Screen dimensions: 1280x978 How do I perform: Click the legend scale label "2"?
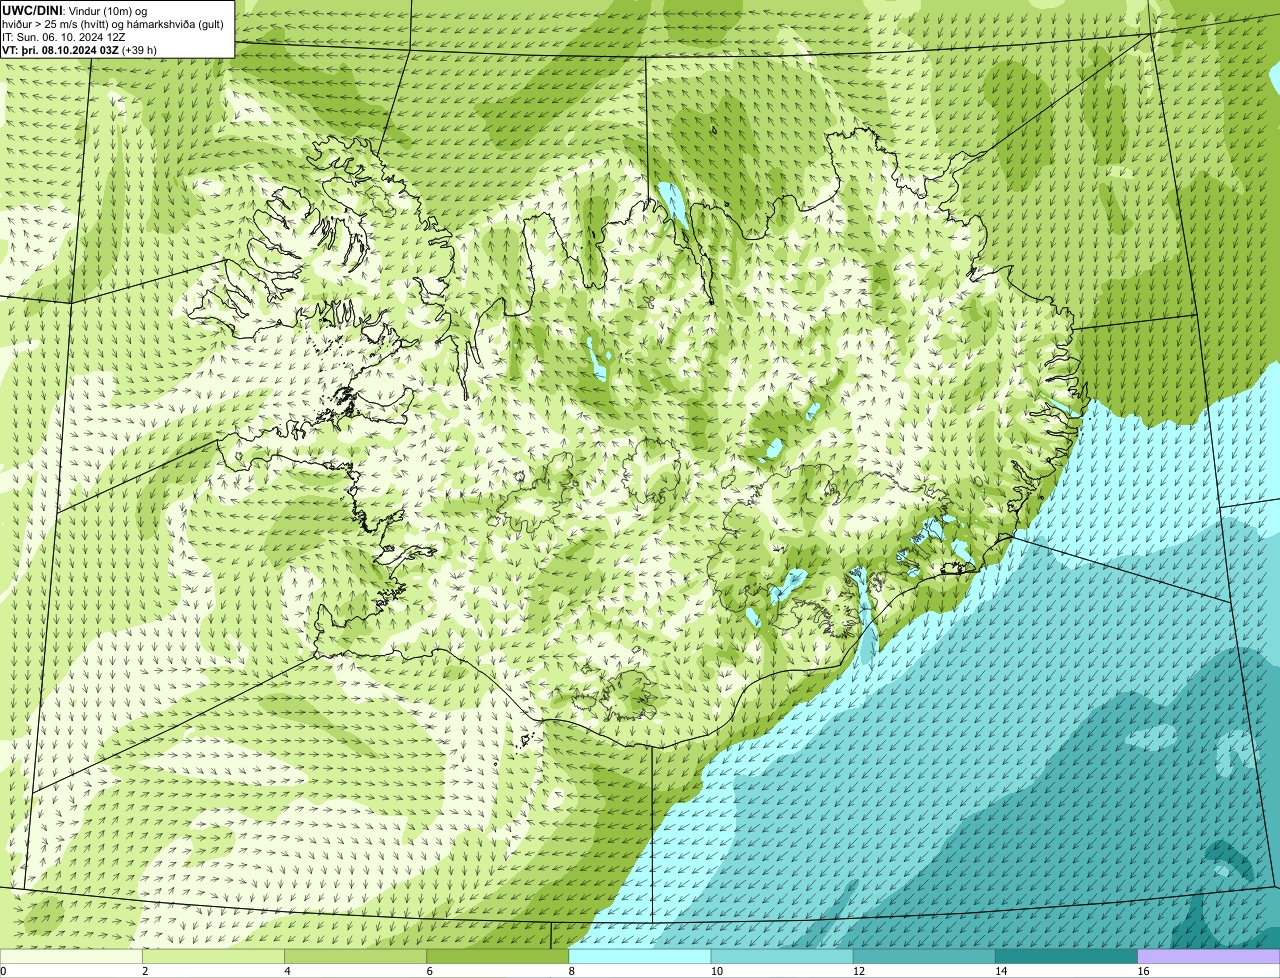[145, 971]
